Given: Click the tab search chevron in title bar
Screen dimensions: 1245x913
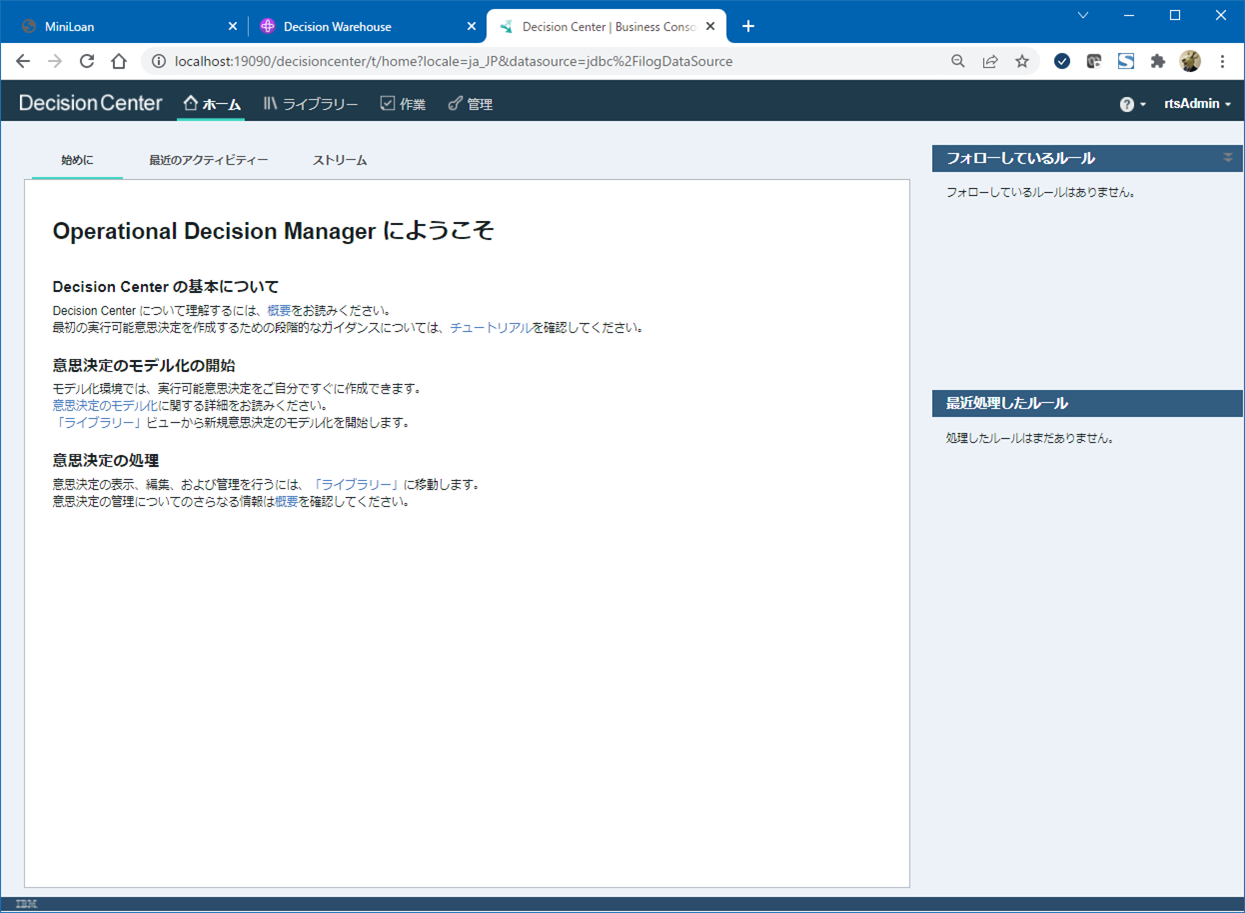Looking at the screenshot, I should (x=1083, y=15).
